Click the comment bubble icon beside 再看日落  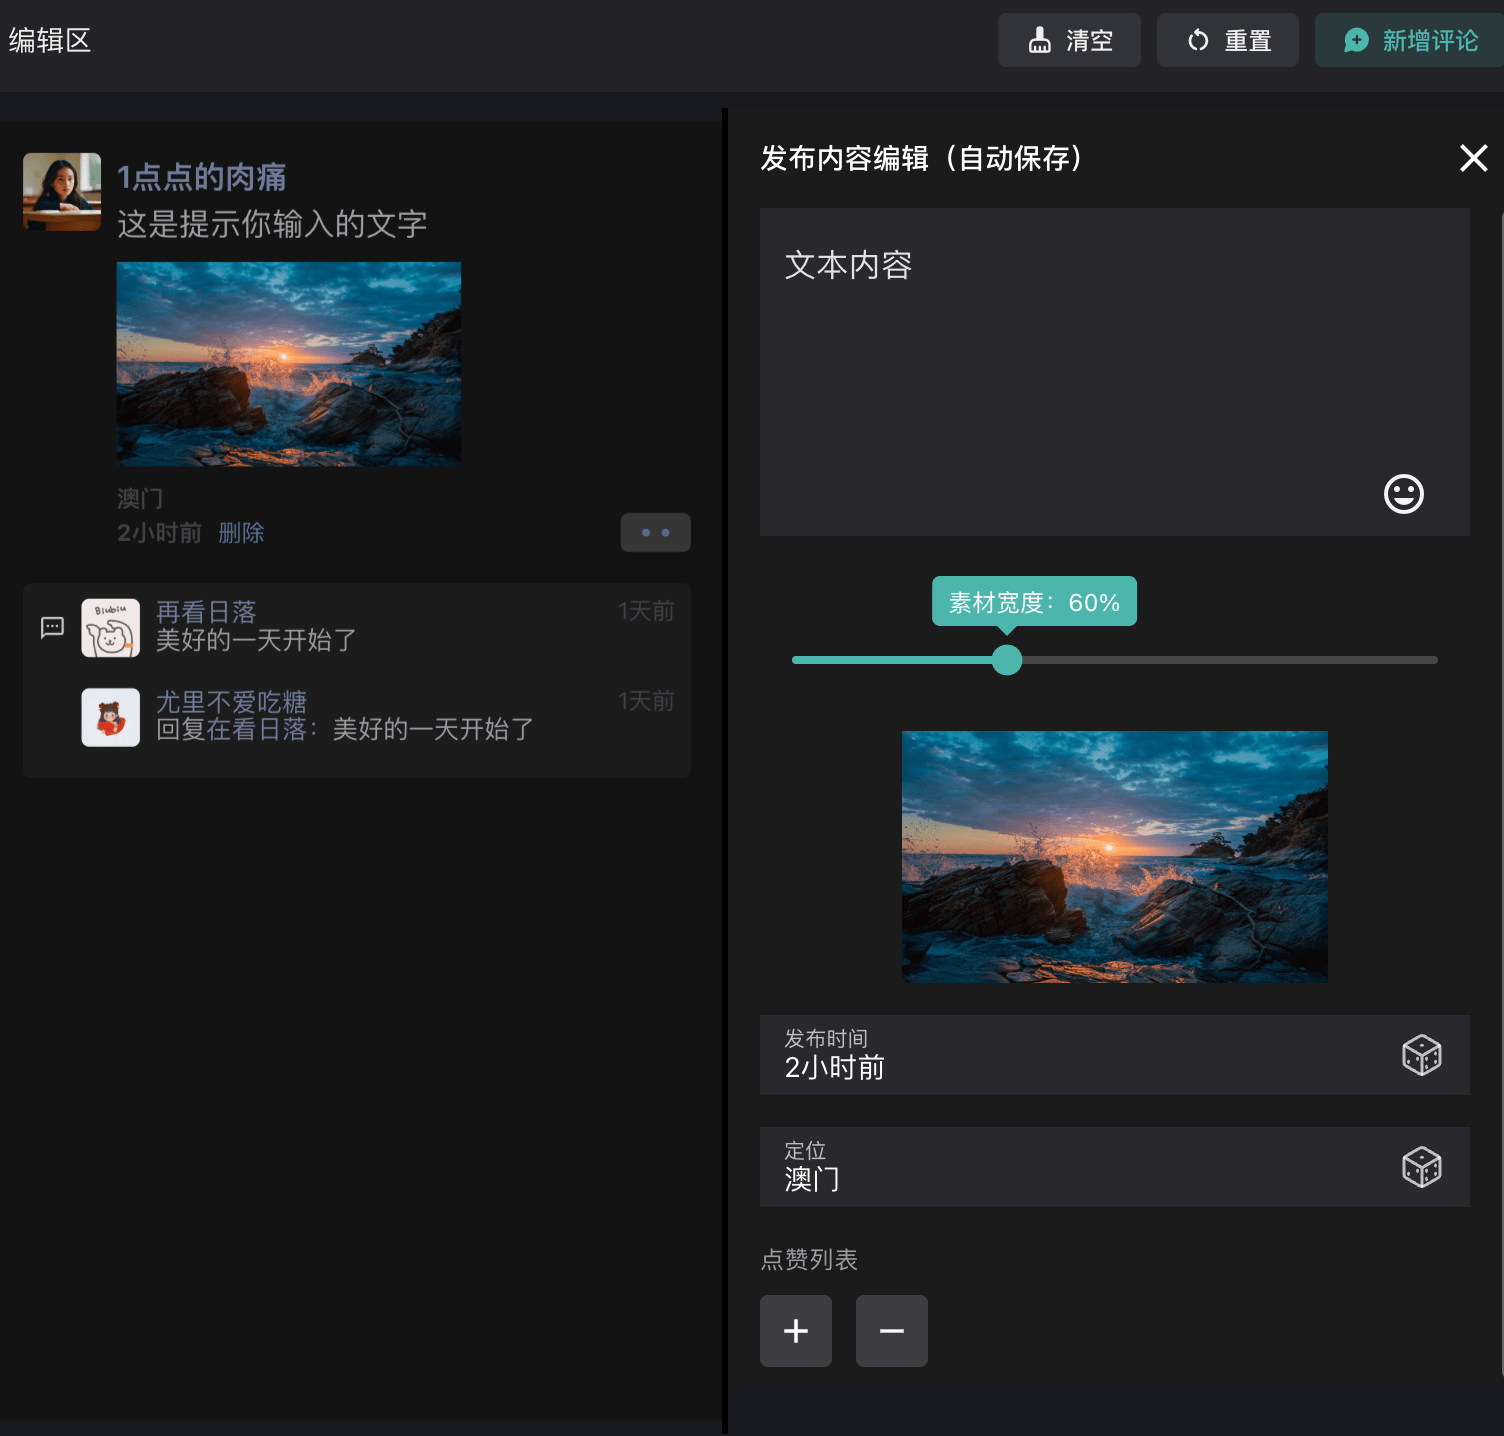pos(52,627)
